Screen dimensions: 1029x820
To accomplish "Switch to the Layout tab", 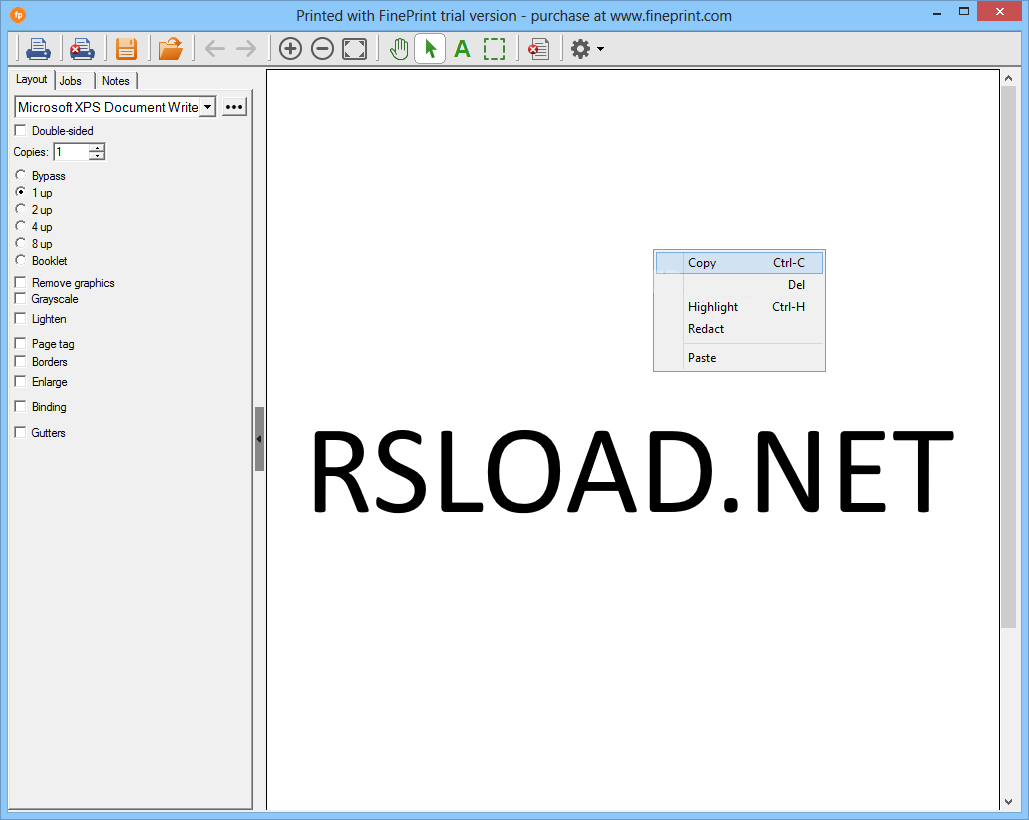I will [x=32, y=79].
